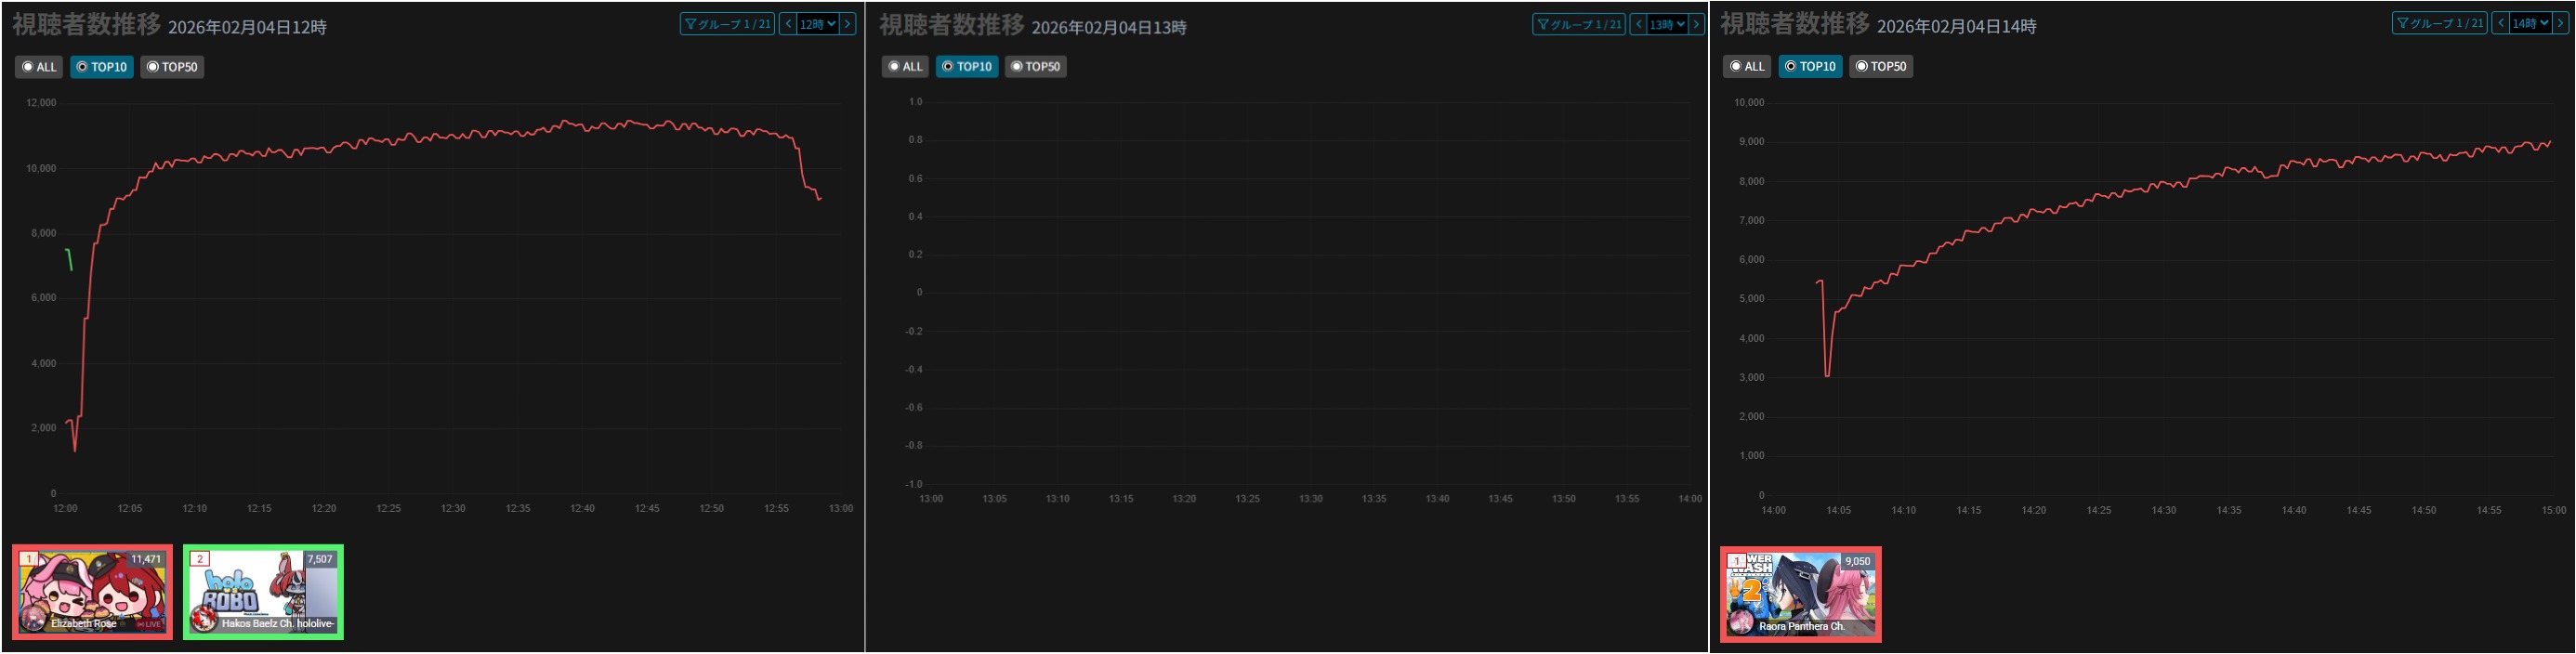This screenshot has height=654, width=2576.
Task: Click the 13:30 axis label in the 13時 chart
Action: pos(1310,499)
